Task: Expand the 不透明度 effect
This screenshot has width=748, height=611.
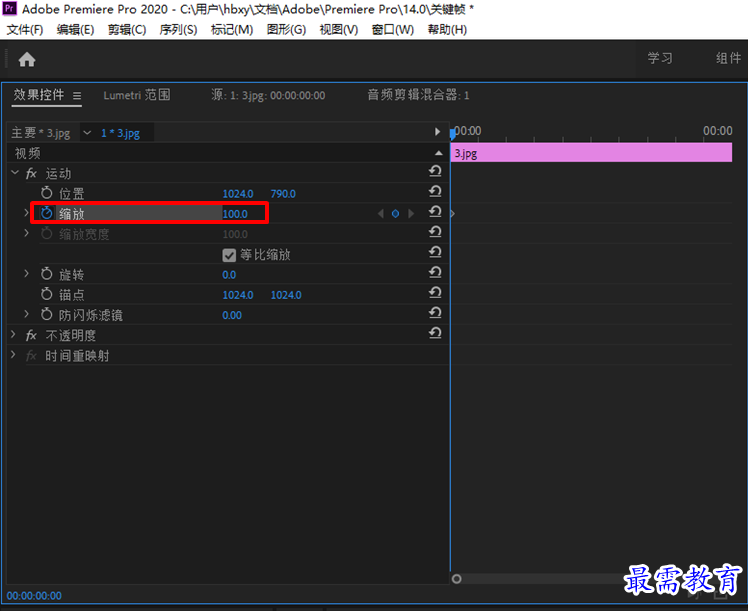Action: click(x=13, y=335)
